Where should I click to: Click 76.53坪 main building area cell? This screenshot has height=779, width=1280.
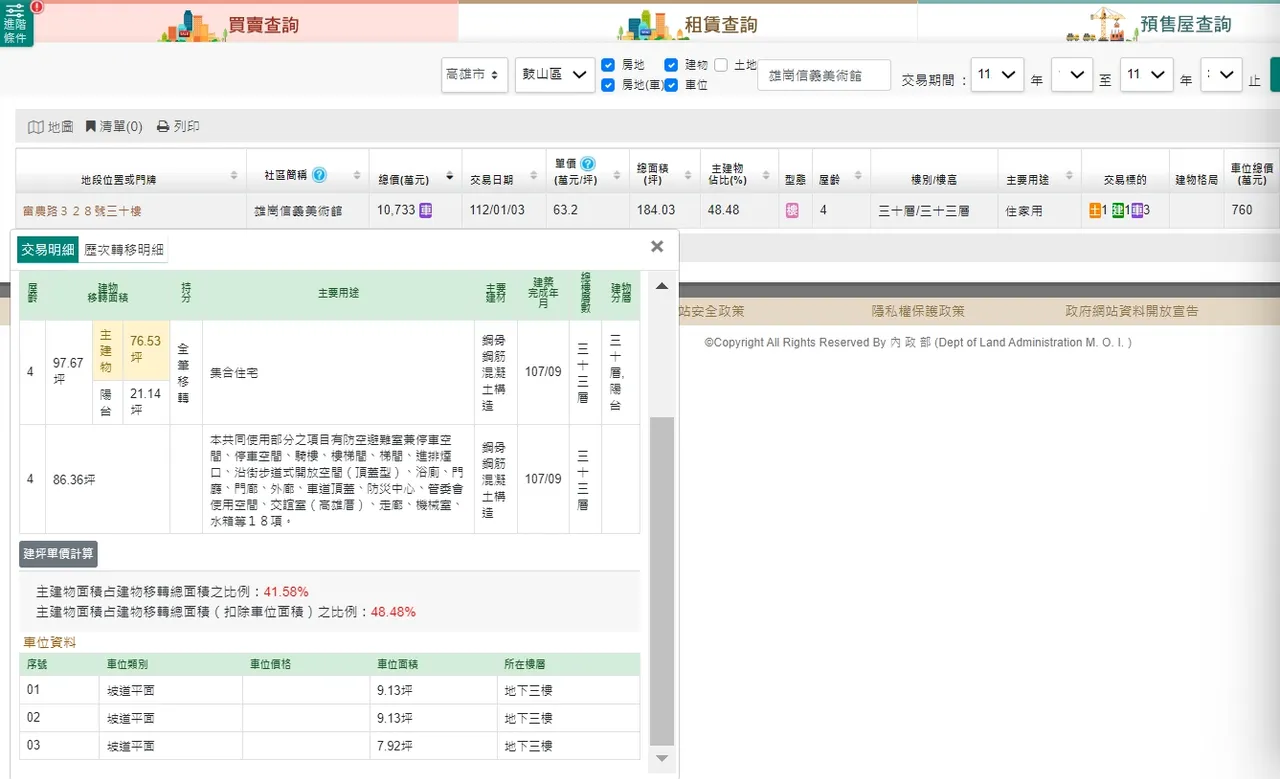coord(146,350)
